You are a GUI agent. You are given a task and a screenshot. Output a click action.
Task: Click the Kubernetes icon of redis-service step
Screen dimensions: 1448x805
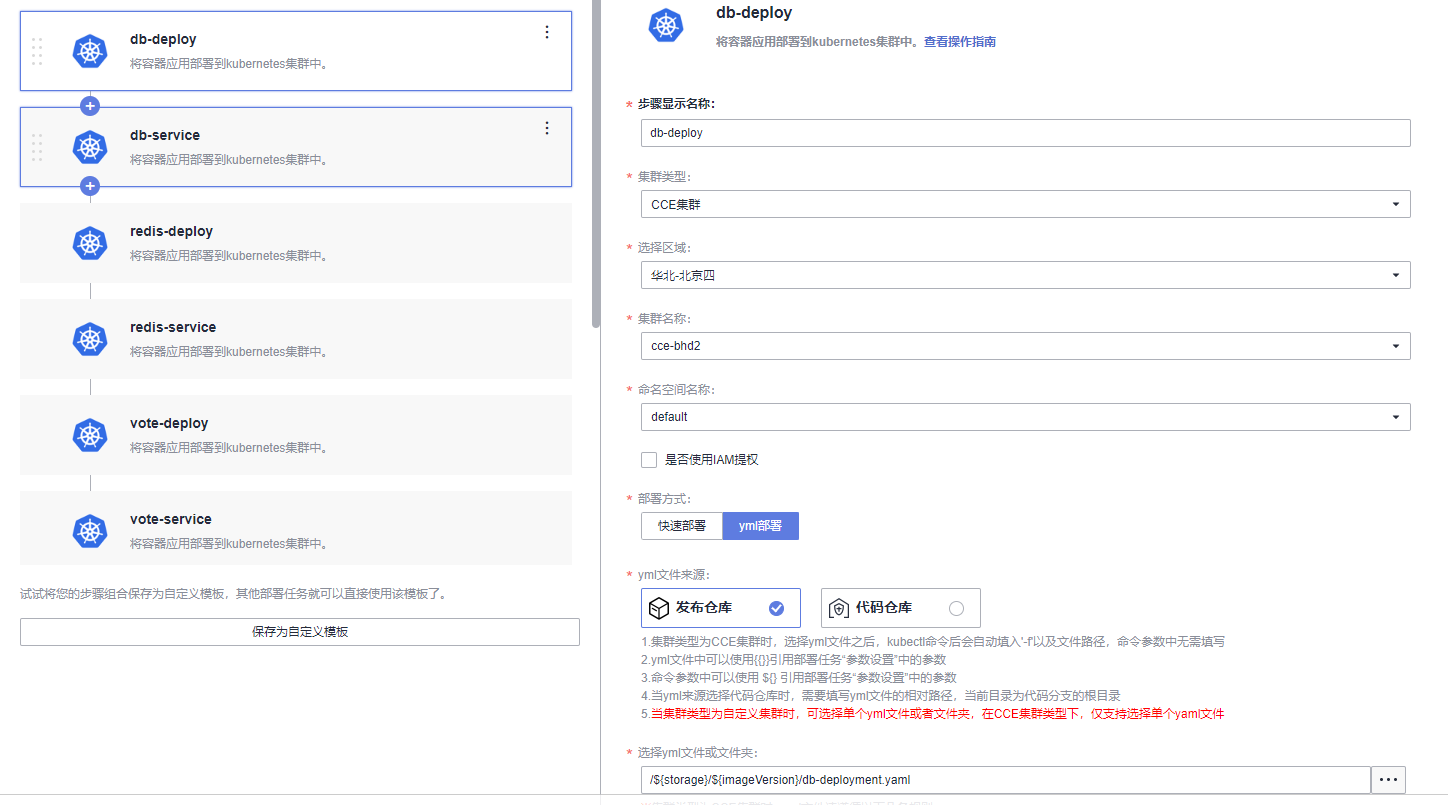[90, 339]
